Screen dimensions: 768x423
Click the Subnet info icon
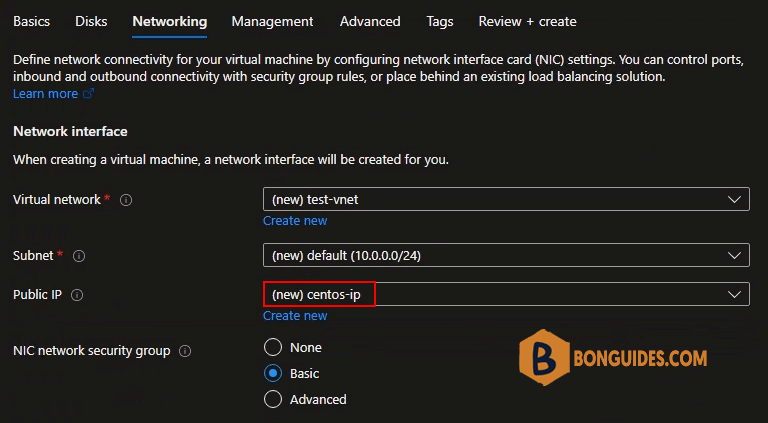click(79, 256)
